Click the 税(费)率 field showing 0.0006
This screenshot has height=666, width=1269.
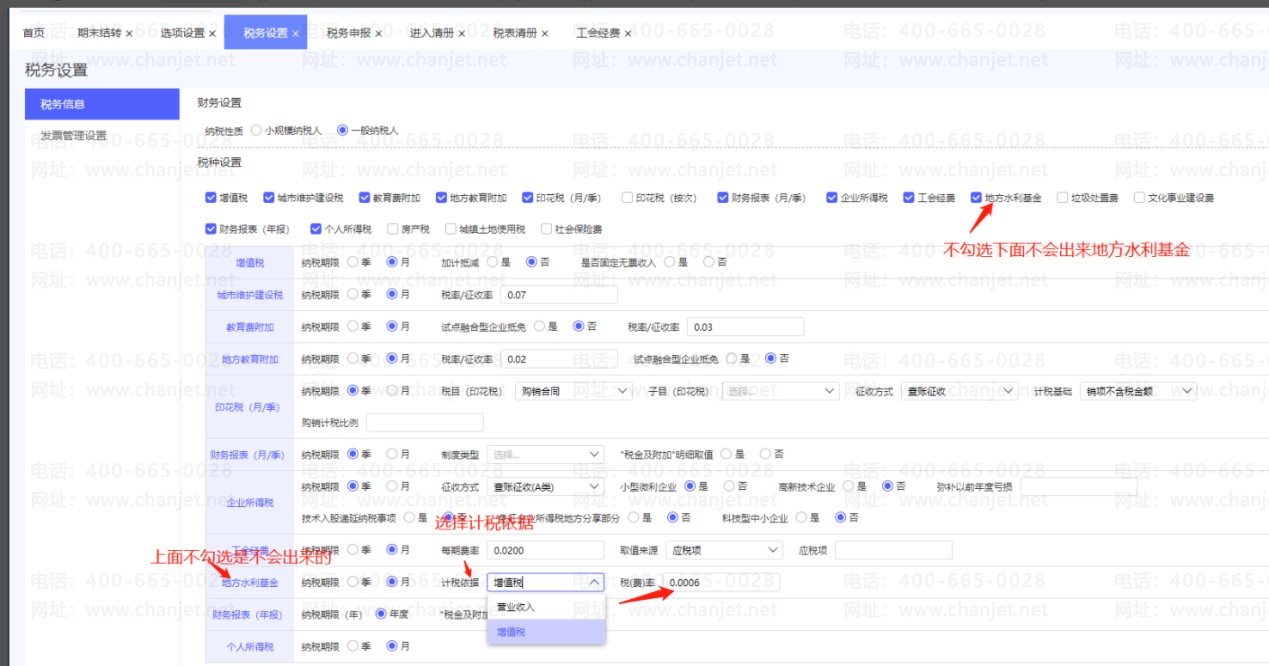pos(721,582)
